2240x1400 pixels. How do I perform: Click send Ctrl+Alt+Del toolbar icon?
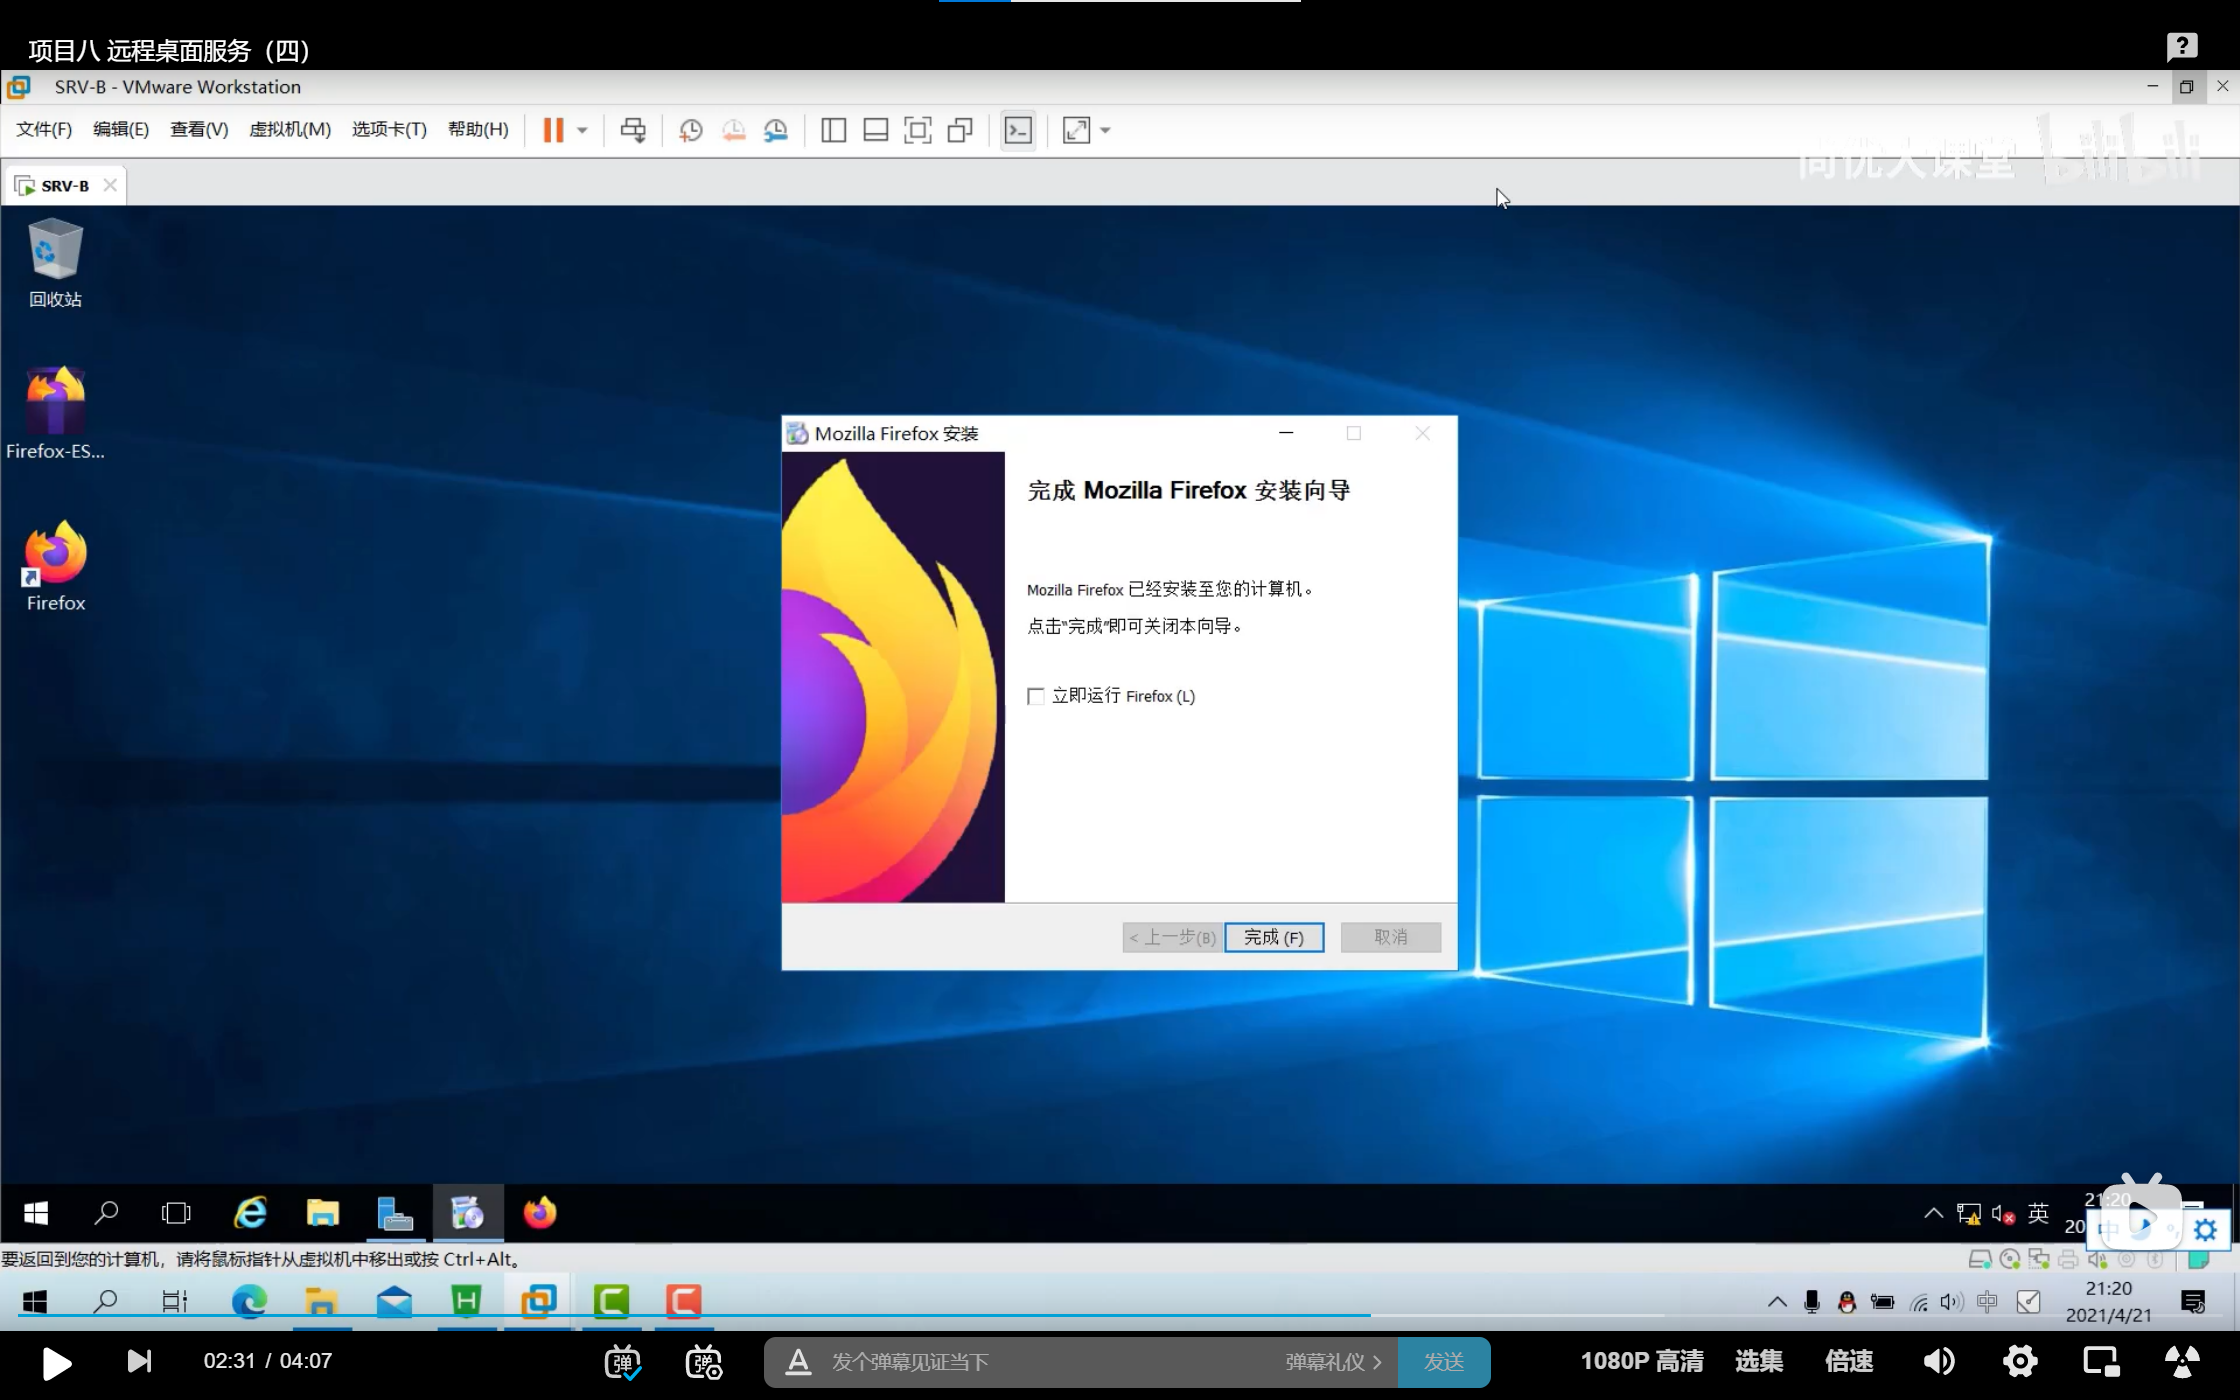[633, 130]
